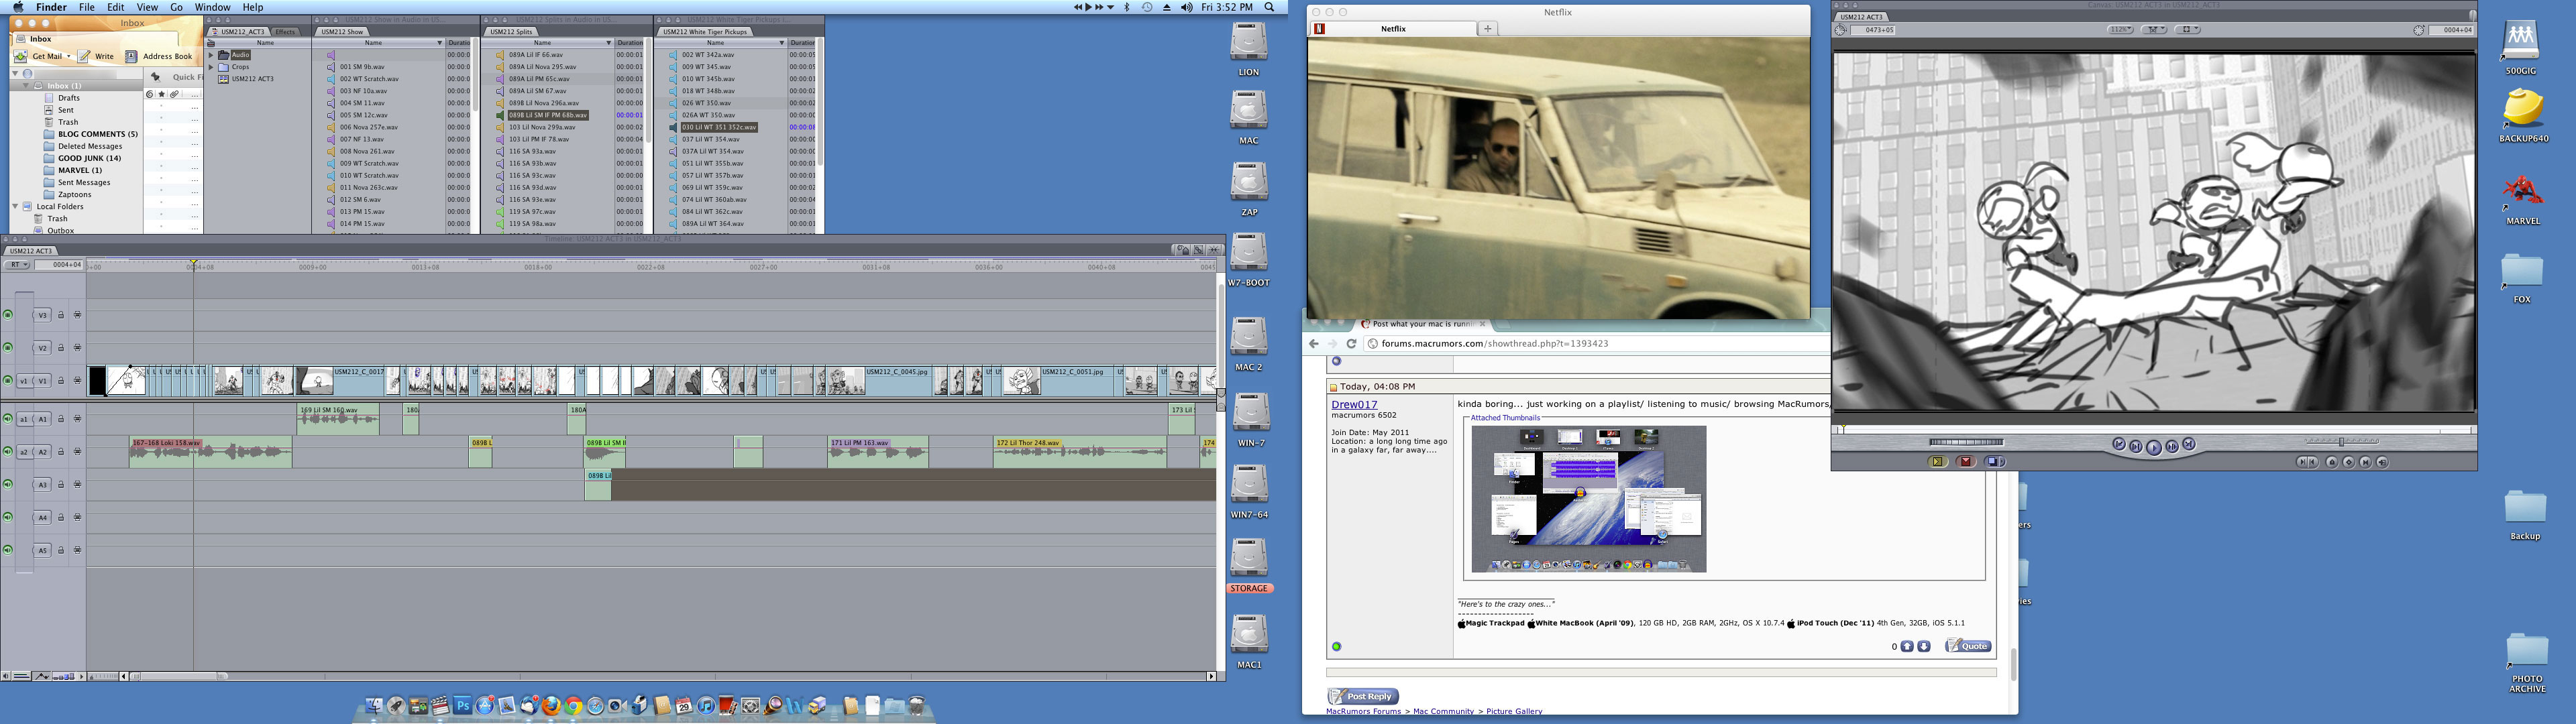The width and height of the screenshot is (2576, 724).
Task: Click the Add Motion Keyframe button in Canvas
Action: coord(2349,462)
